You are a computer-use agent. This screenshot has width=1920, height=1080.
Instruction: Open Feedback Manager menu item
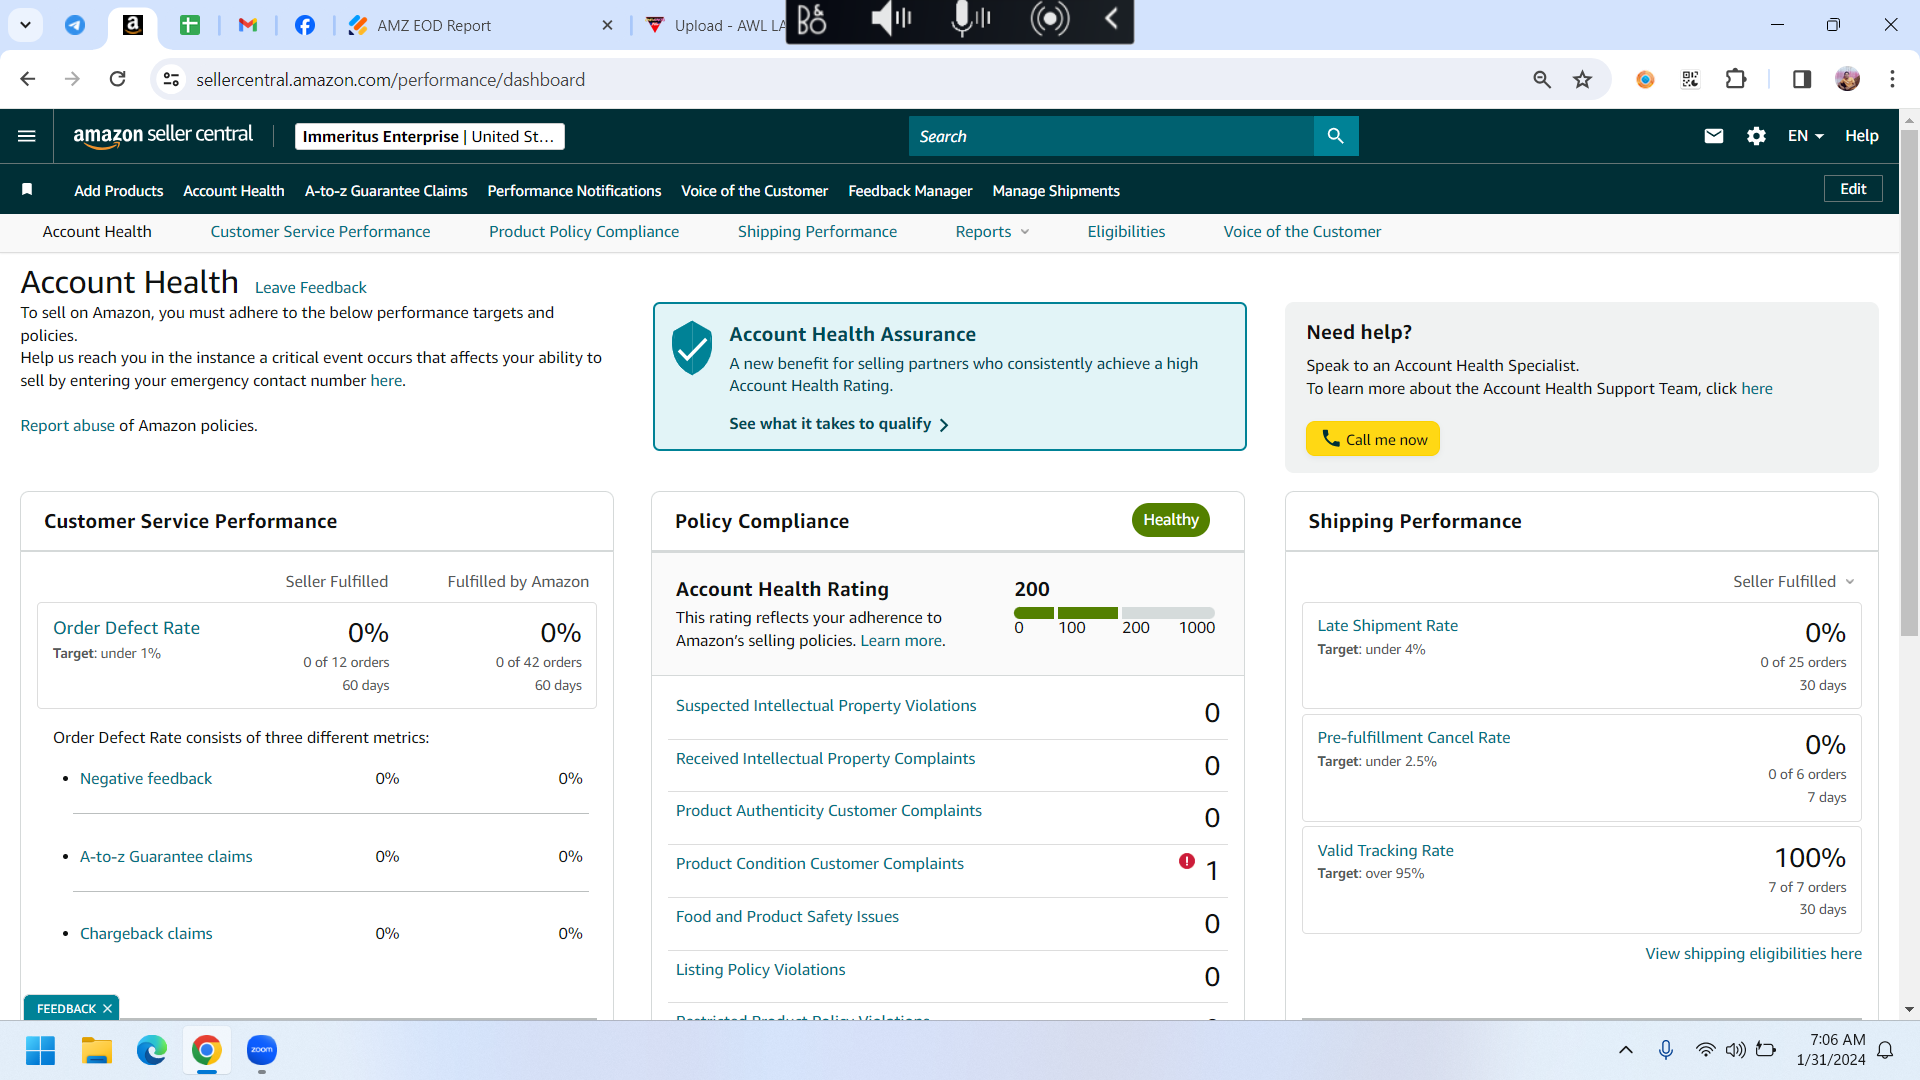pyautogui.click(x=910, y=191)
